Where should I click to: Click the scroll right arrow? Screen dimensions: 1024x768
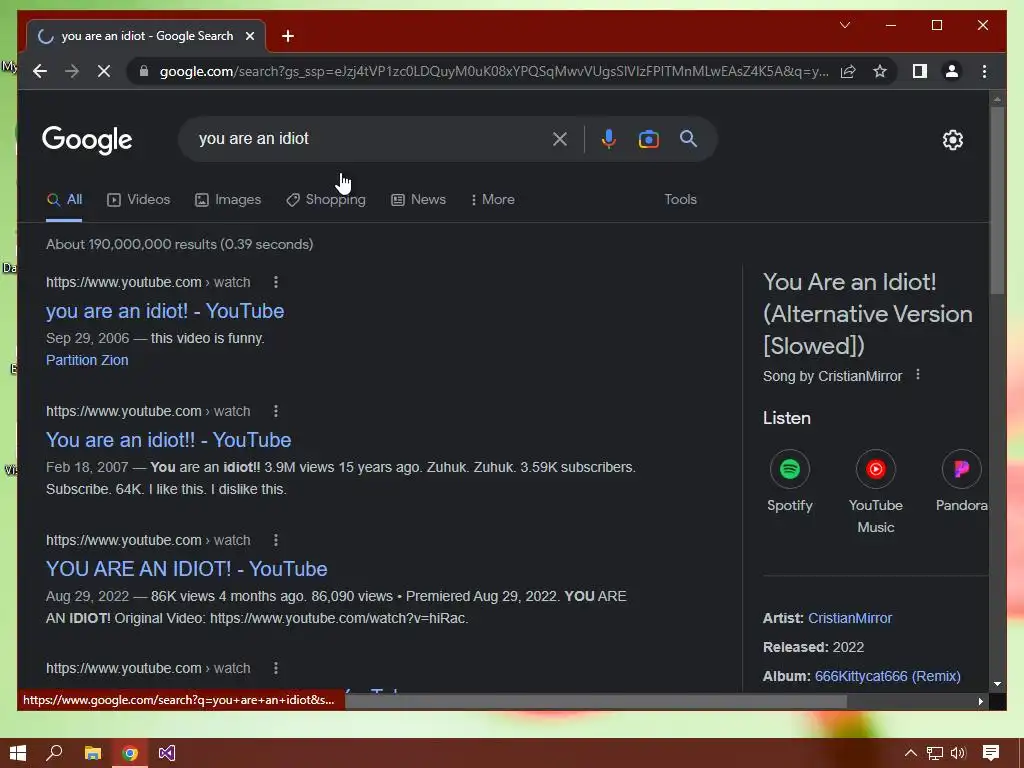click(981, 701)
